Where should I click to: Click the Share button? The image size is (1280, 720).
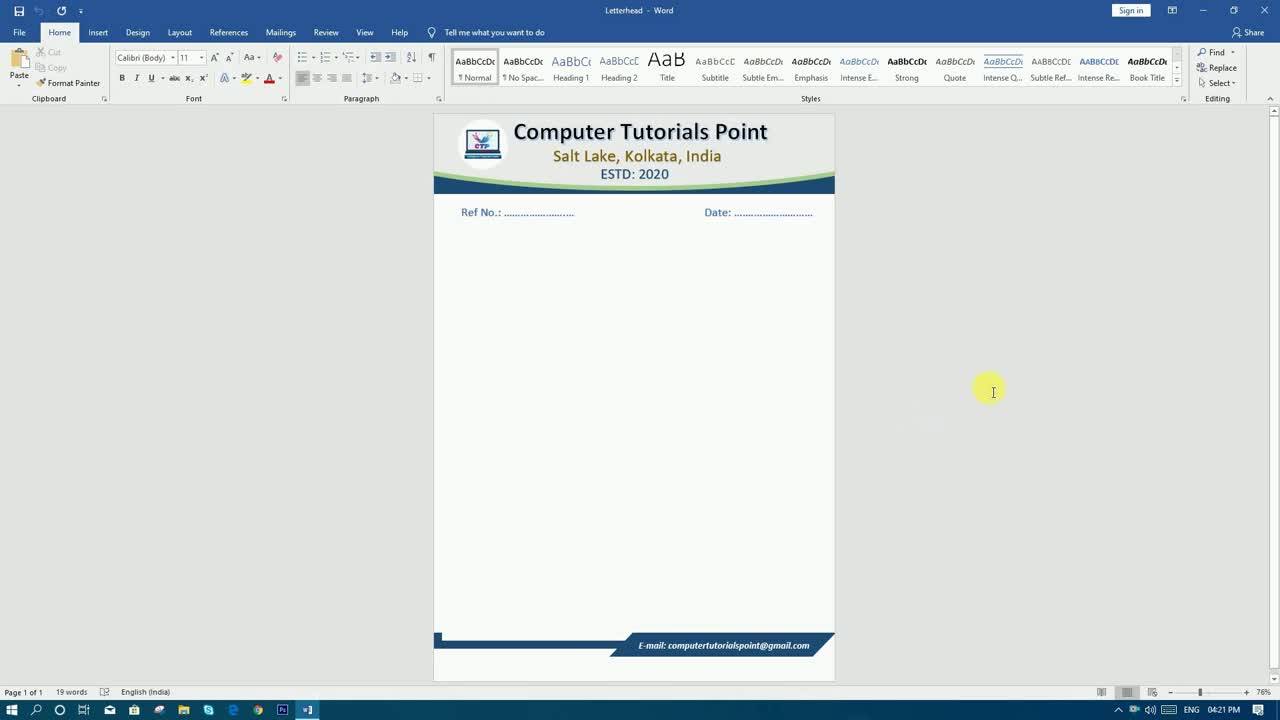(1248, 32)
